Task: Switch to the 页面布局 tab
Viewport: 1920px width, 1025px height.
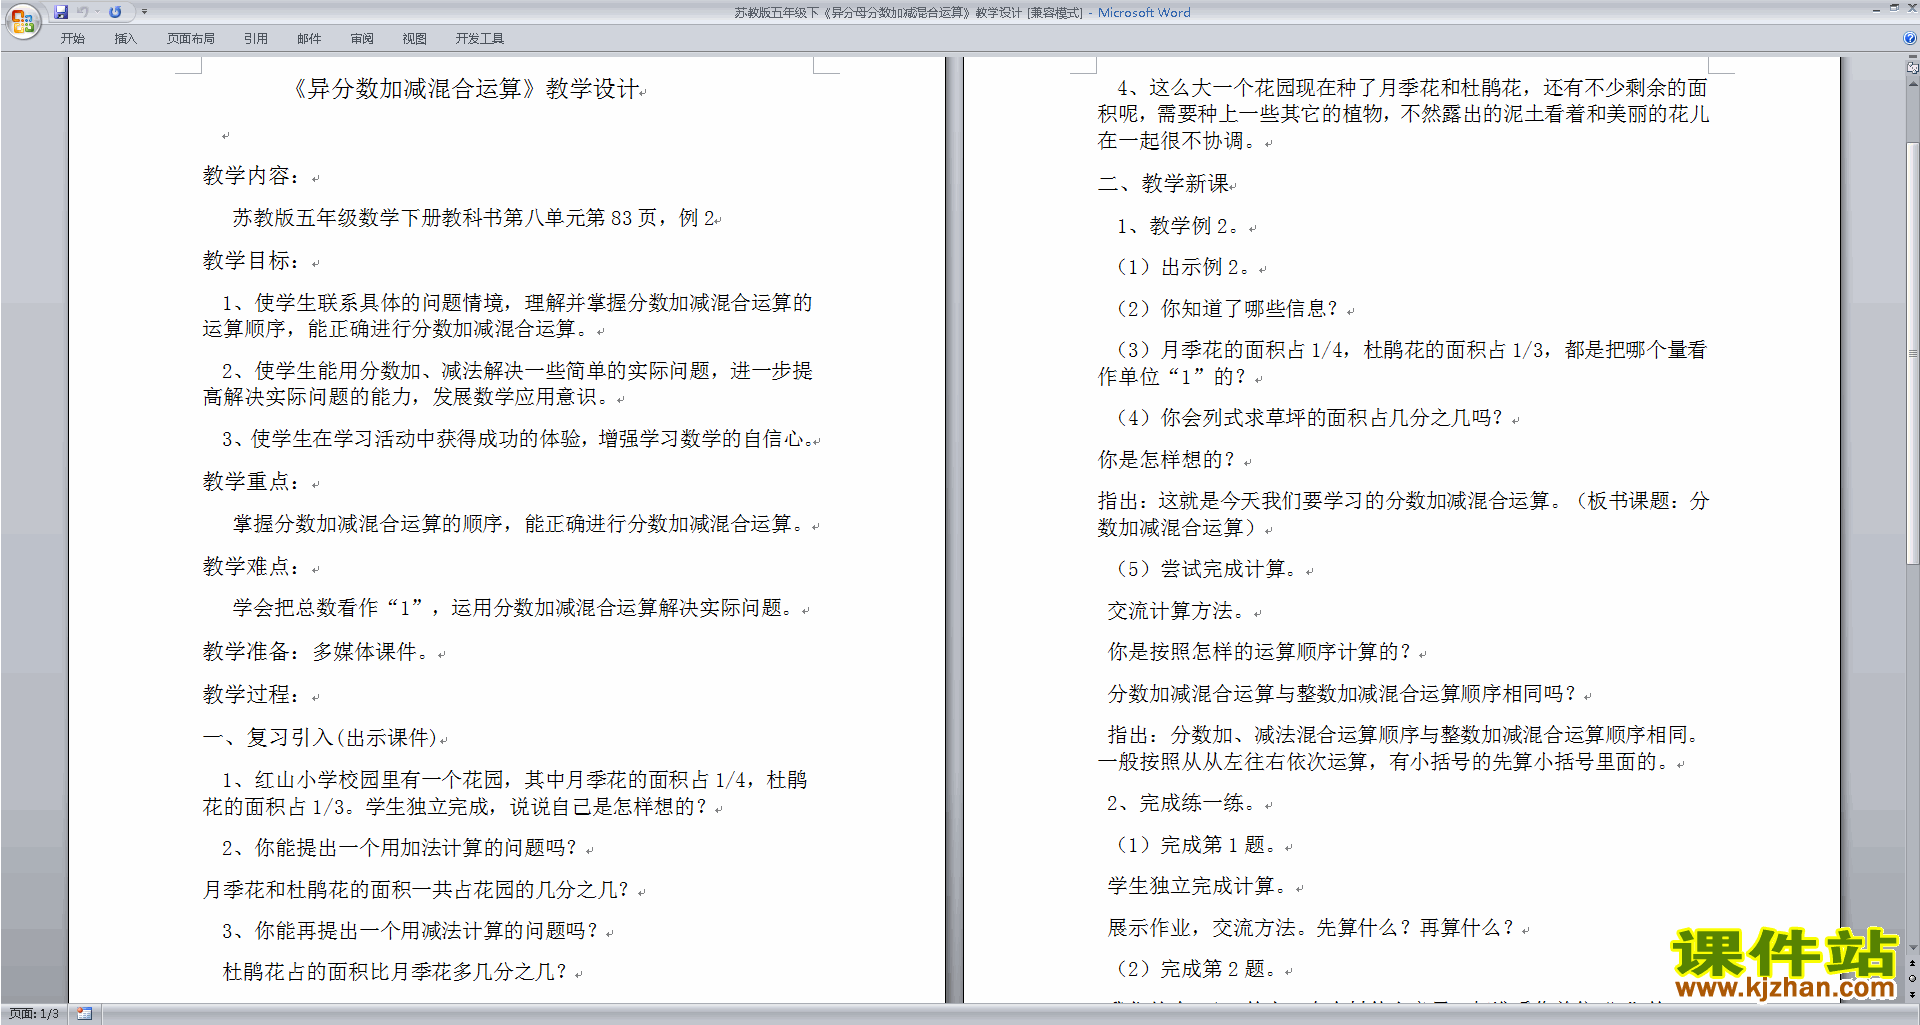Action: point(191,39)
